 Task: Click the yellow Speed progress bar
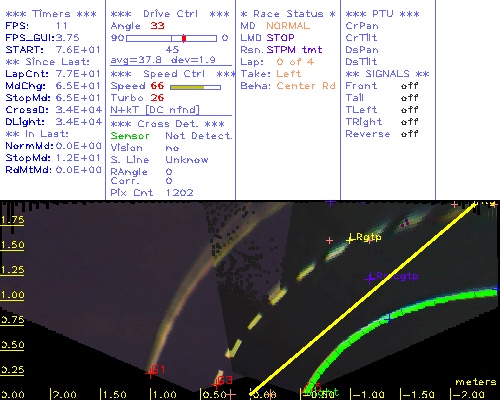tap(195, 87)
